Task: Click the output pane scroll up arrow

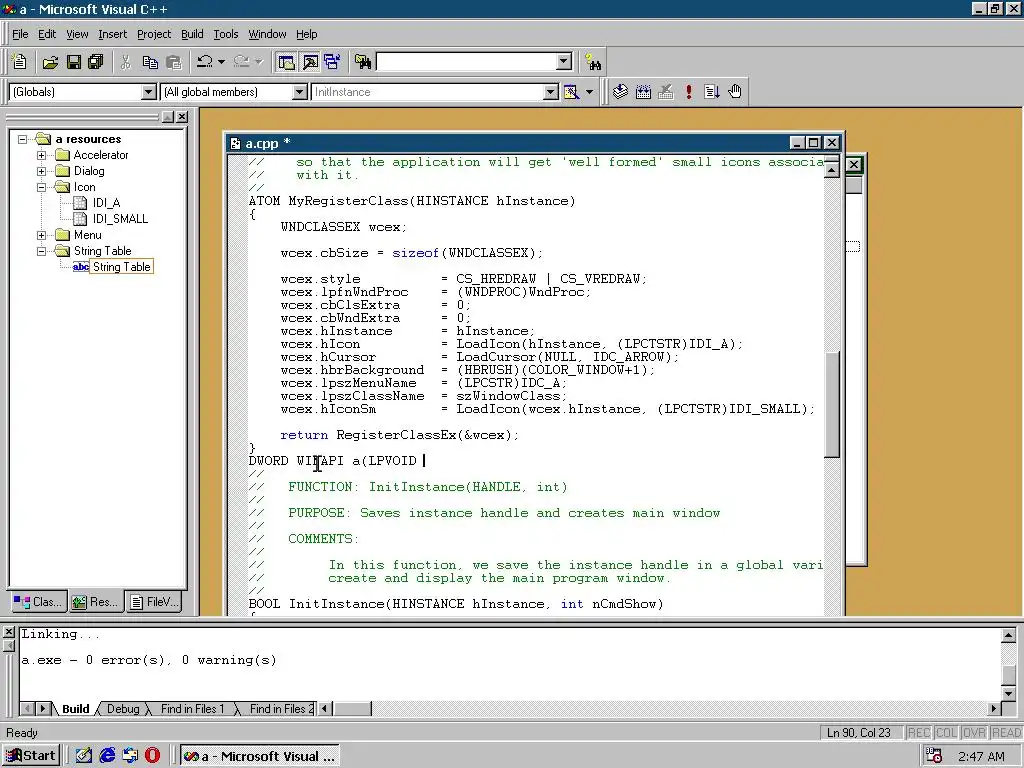Action: tap(1008, 635)
